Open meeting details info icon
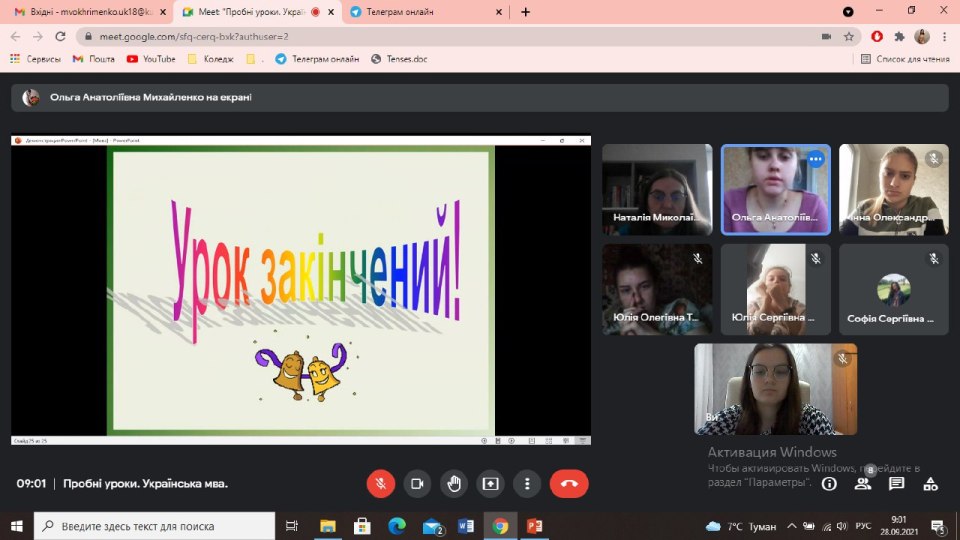Image resolution: width=960 pixels, height=540 pixels. click(829, 483)
